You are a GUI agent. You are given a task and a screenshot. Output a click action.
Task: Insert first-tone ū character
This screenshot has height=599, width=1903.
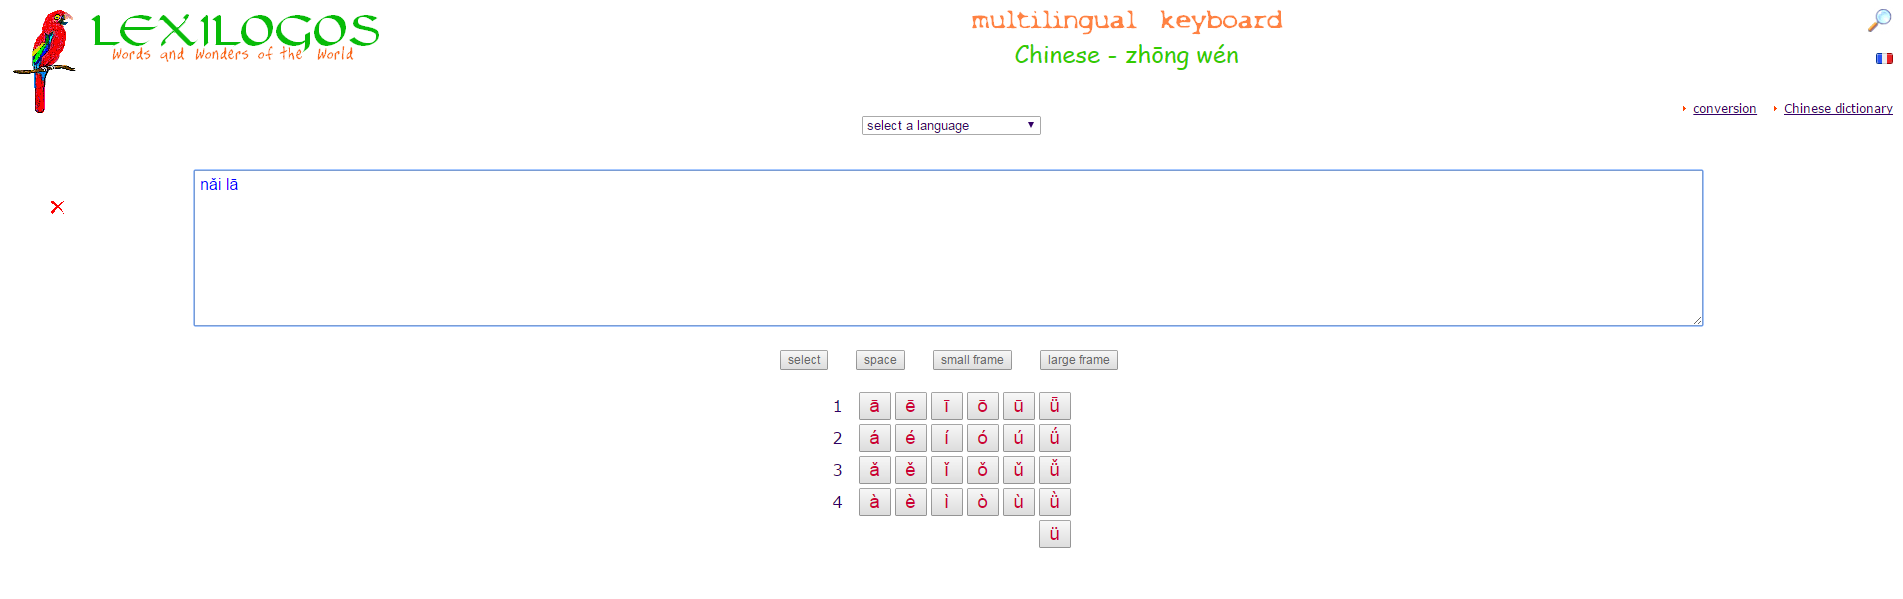(1018, 406)
